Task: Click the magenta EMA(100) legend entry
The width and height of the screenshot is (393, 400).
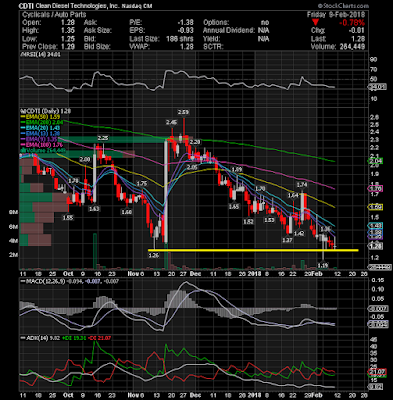Action: [41, 145]
